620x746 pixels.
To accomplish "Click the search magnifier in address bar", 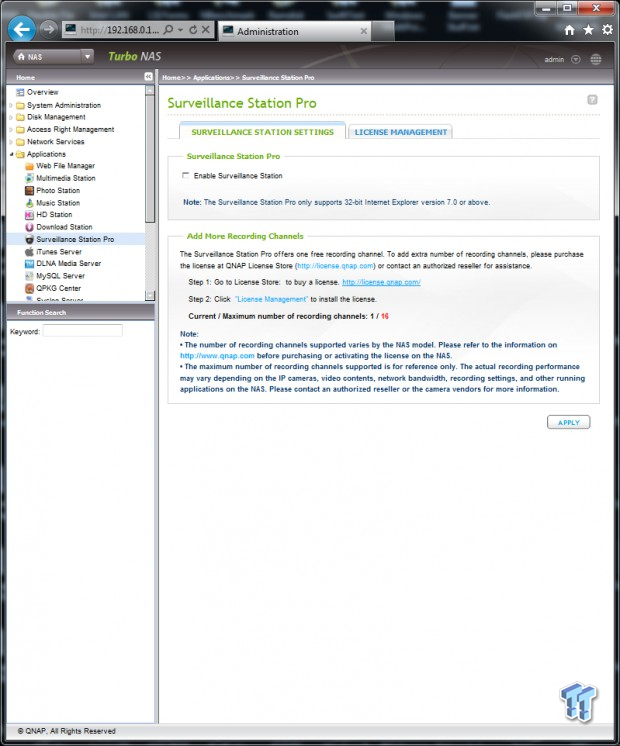I will pyautogui.click(x=168, y=30).
